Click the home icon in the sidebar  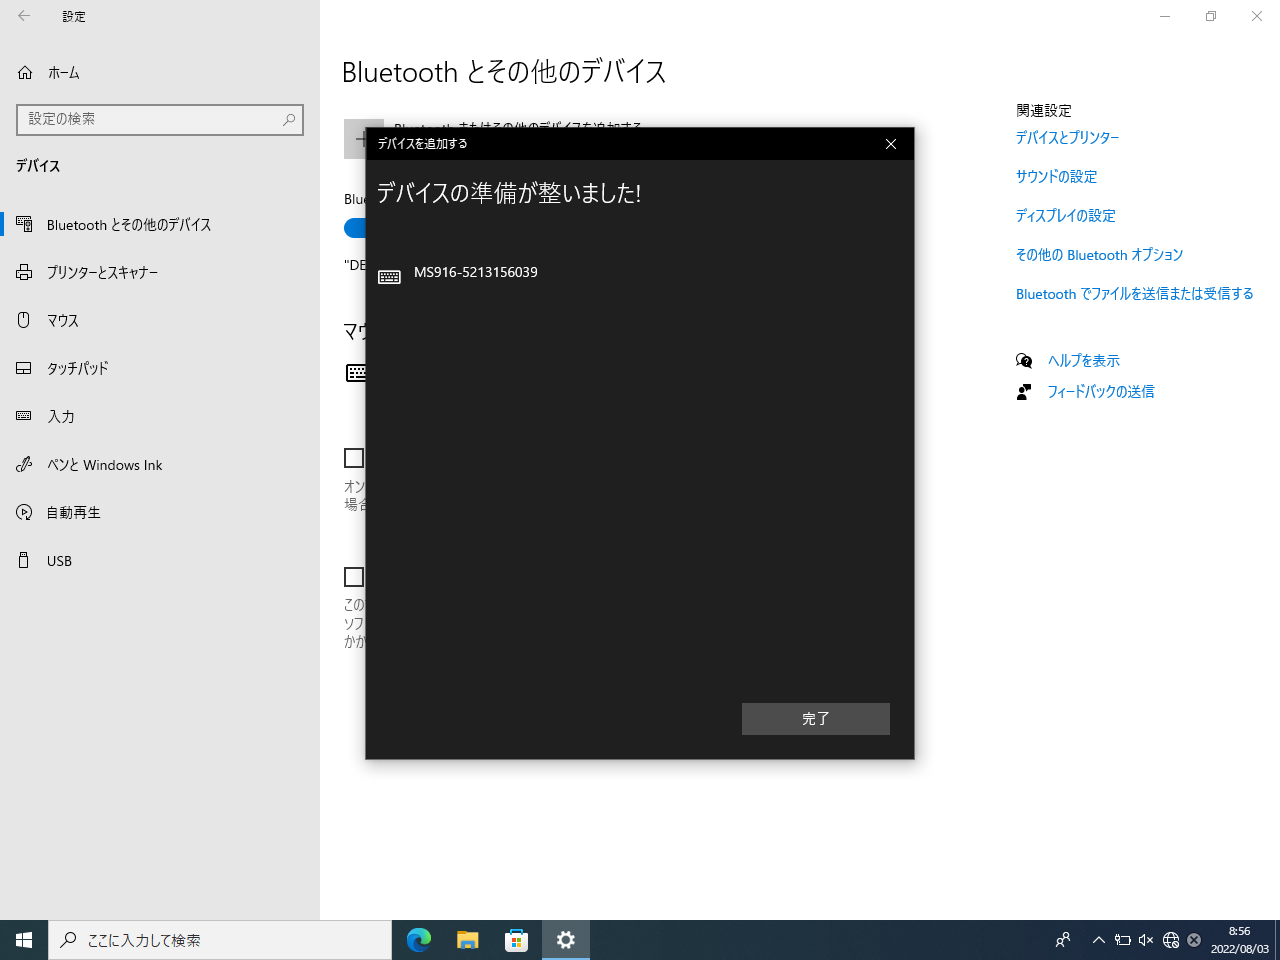(x=25, y=73)
